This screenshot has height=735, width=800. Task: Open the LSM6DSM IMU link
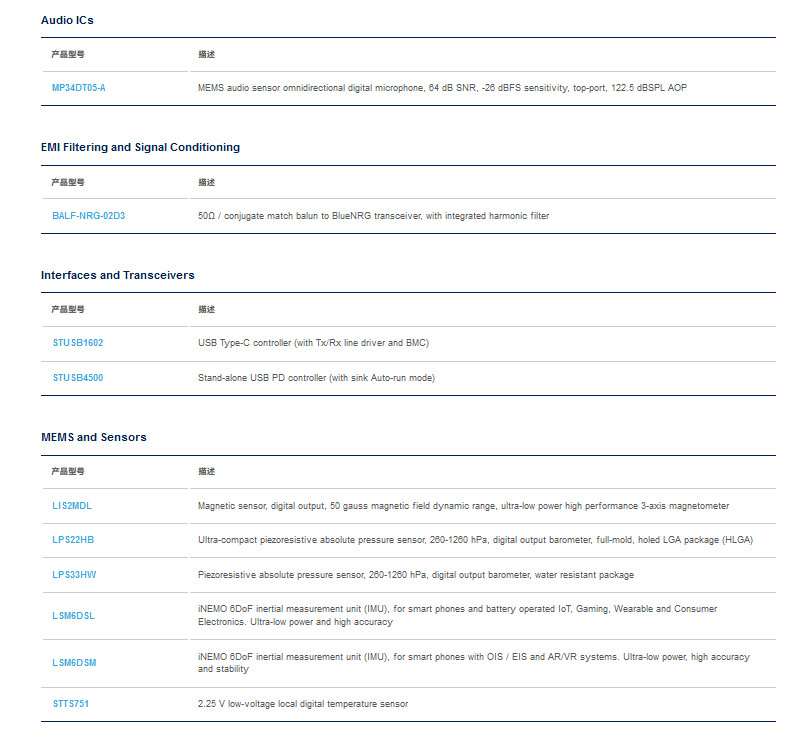tap(74, 663)
